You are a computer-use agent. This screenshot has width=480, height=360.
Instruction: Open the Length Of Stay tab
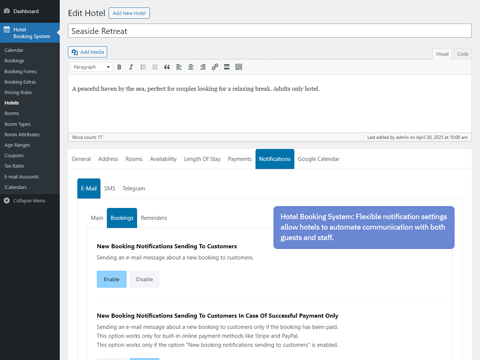pos(202,159)
